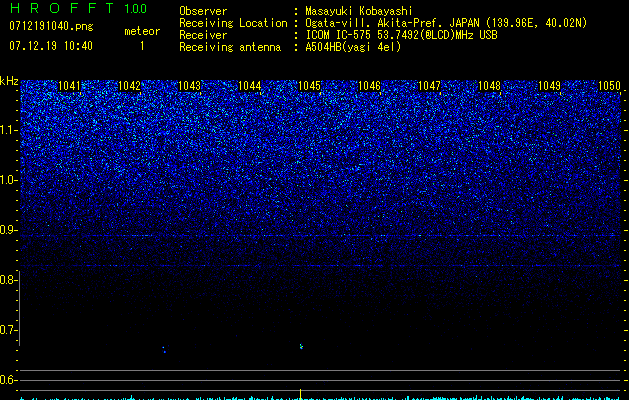Click the Observer label

tap(203, 11)
